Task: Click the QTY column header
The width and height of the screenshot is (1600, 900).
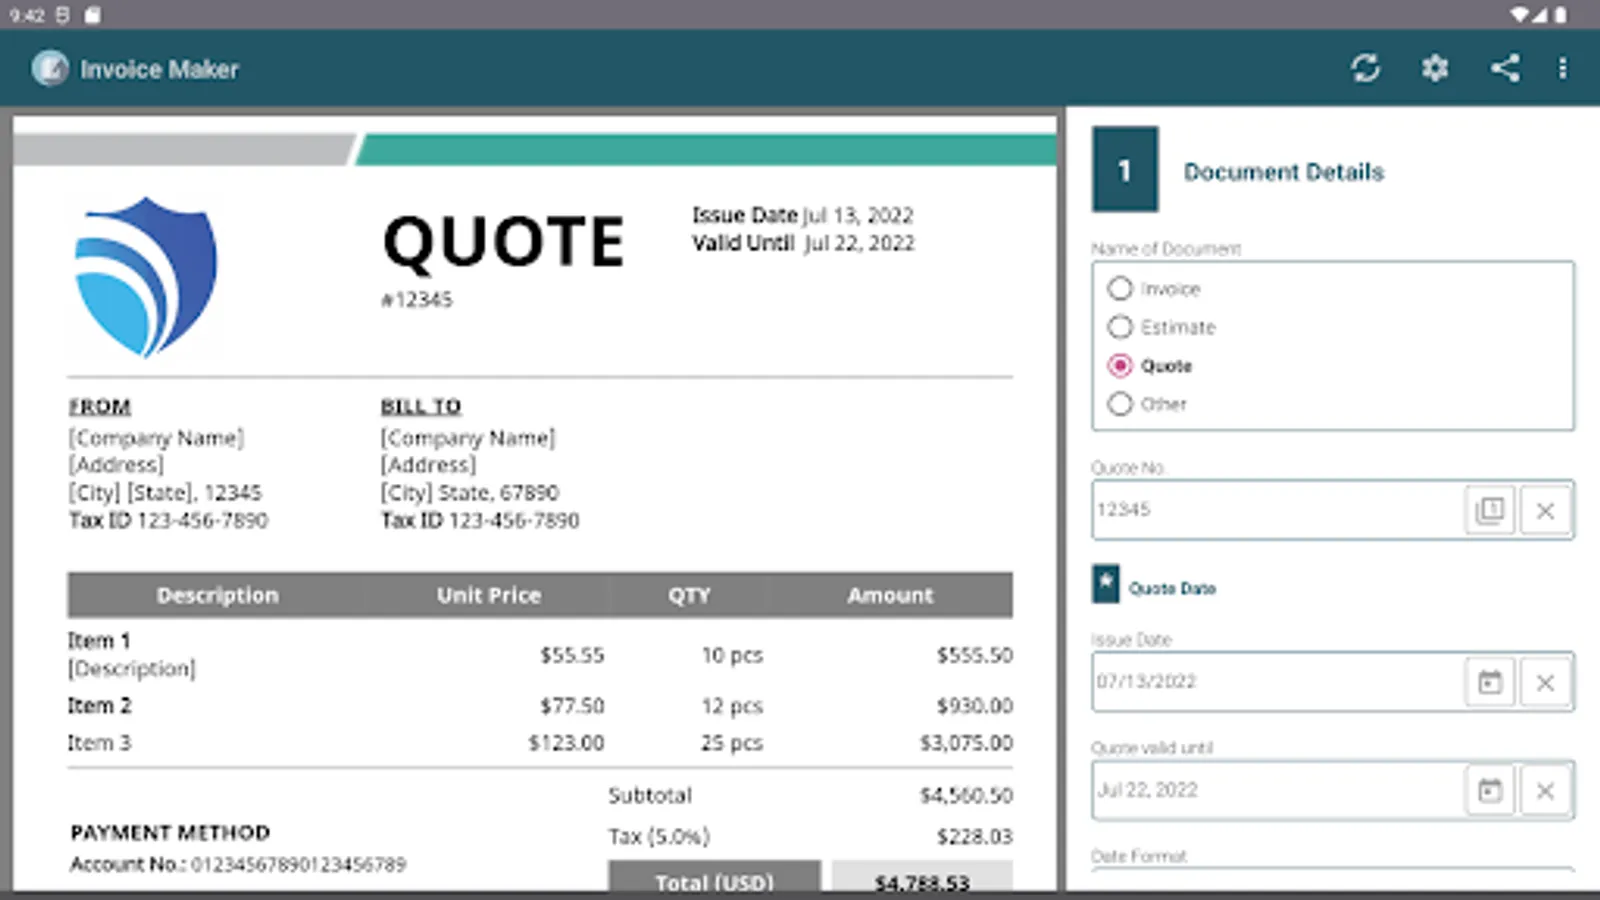Action: tap(690, 596)
